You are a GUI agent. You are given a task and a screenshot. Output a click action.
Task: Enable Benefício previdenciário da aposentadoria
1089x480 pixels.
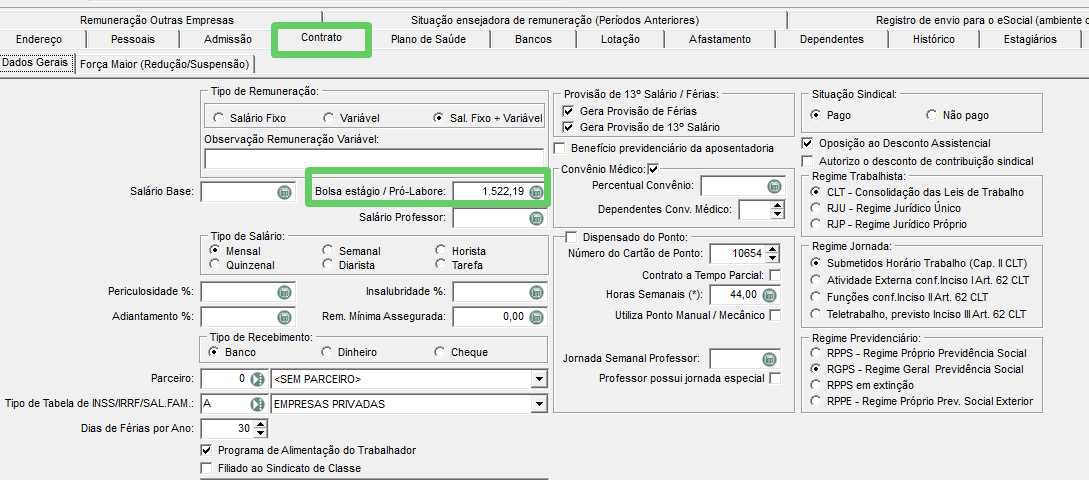point(559,147)
